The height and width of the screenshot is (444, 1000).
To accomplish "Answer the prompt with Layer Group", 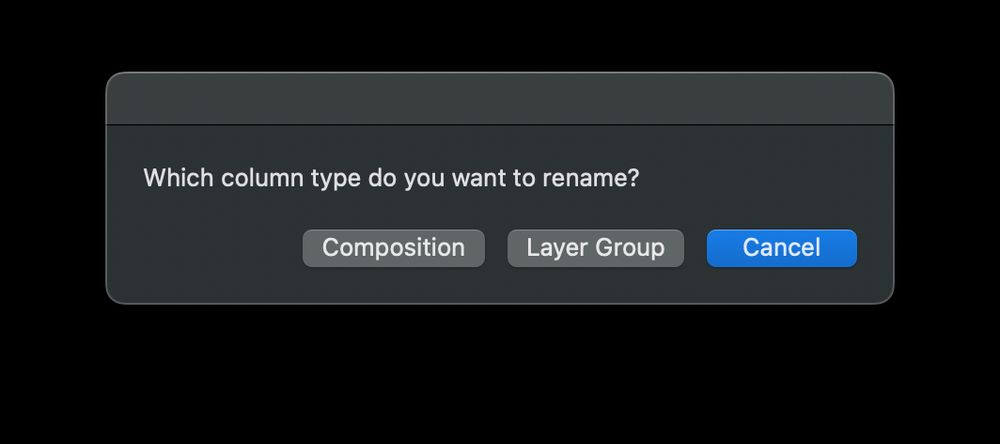I will tap(595, 248).
